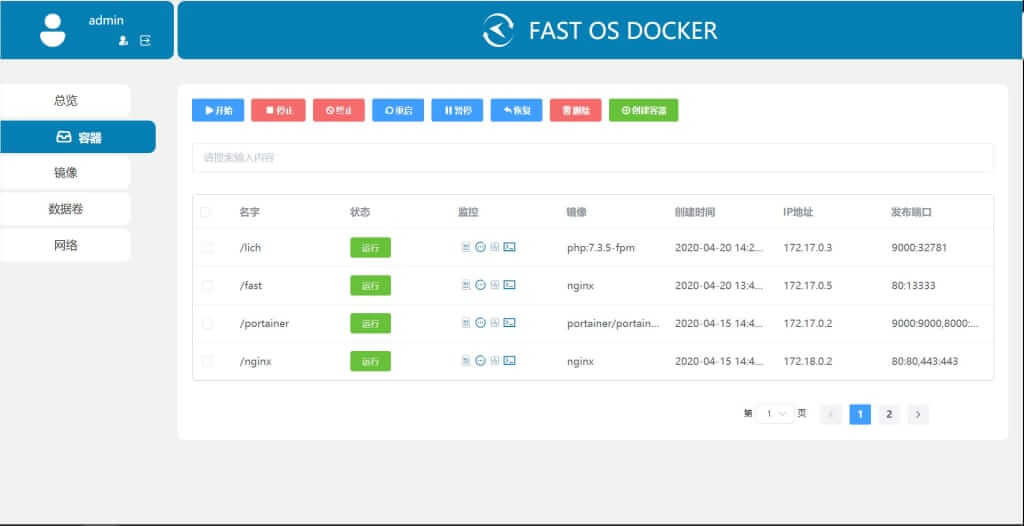Viewport: 1024px width, 526px height.
Task: Click the blue Start (开始) play button
Action: coord(218,110)
